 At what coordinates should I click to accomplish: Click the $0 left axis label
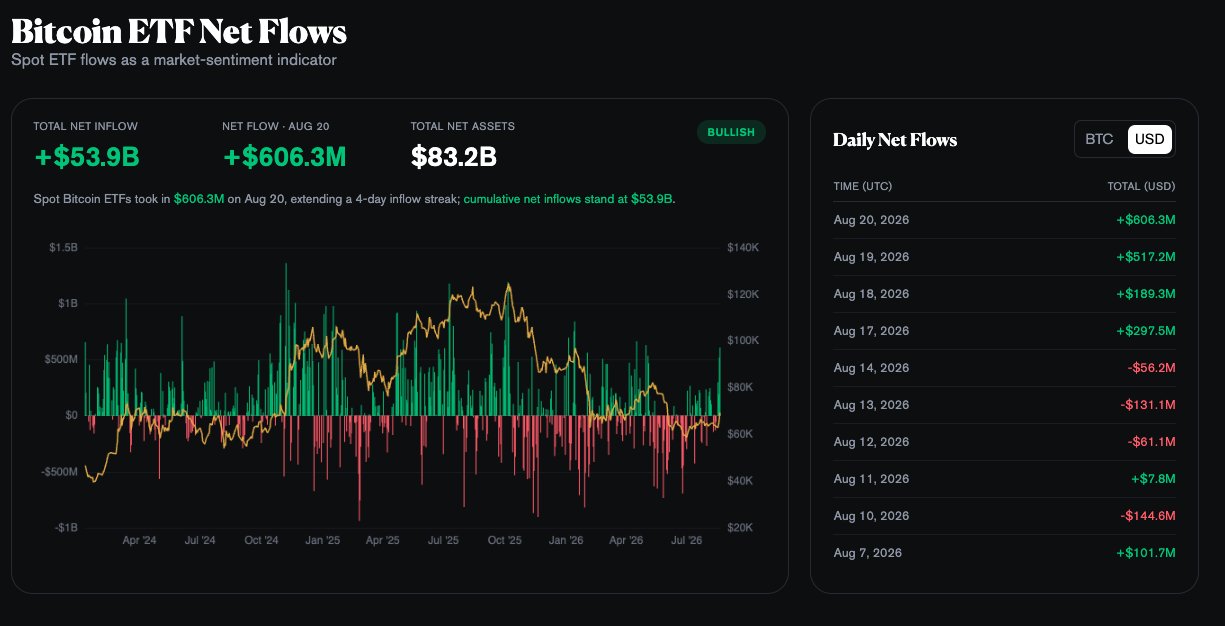click(x=71, y=415)
